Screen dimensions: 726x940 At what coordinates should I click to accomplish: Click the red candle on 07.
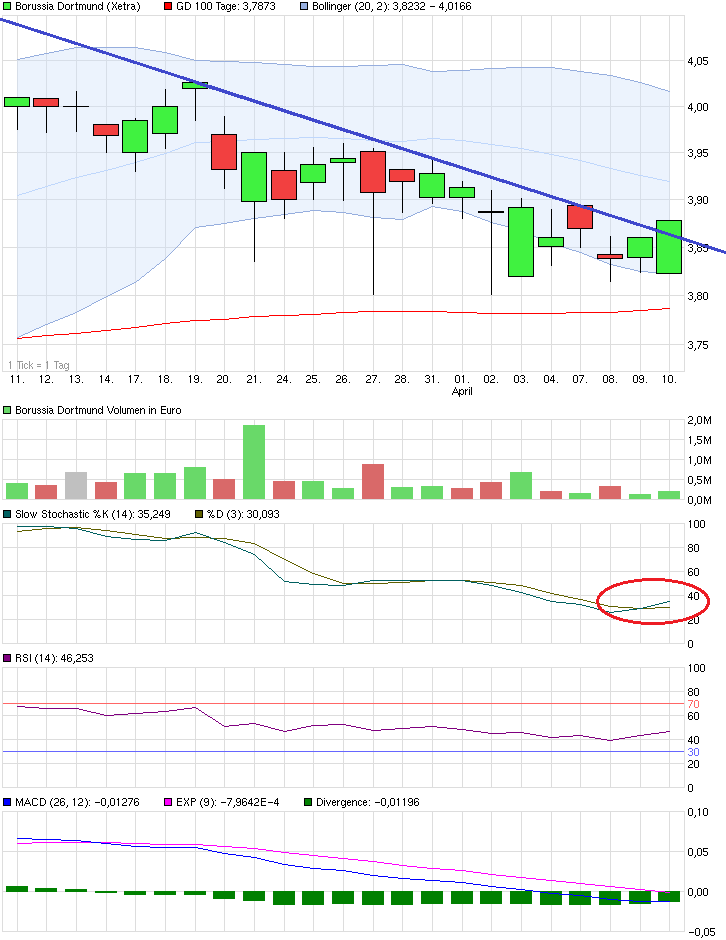(580, 216)
